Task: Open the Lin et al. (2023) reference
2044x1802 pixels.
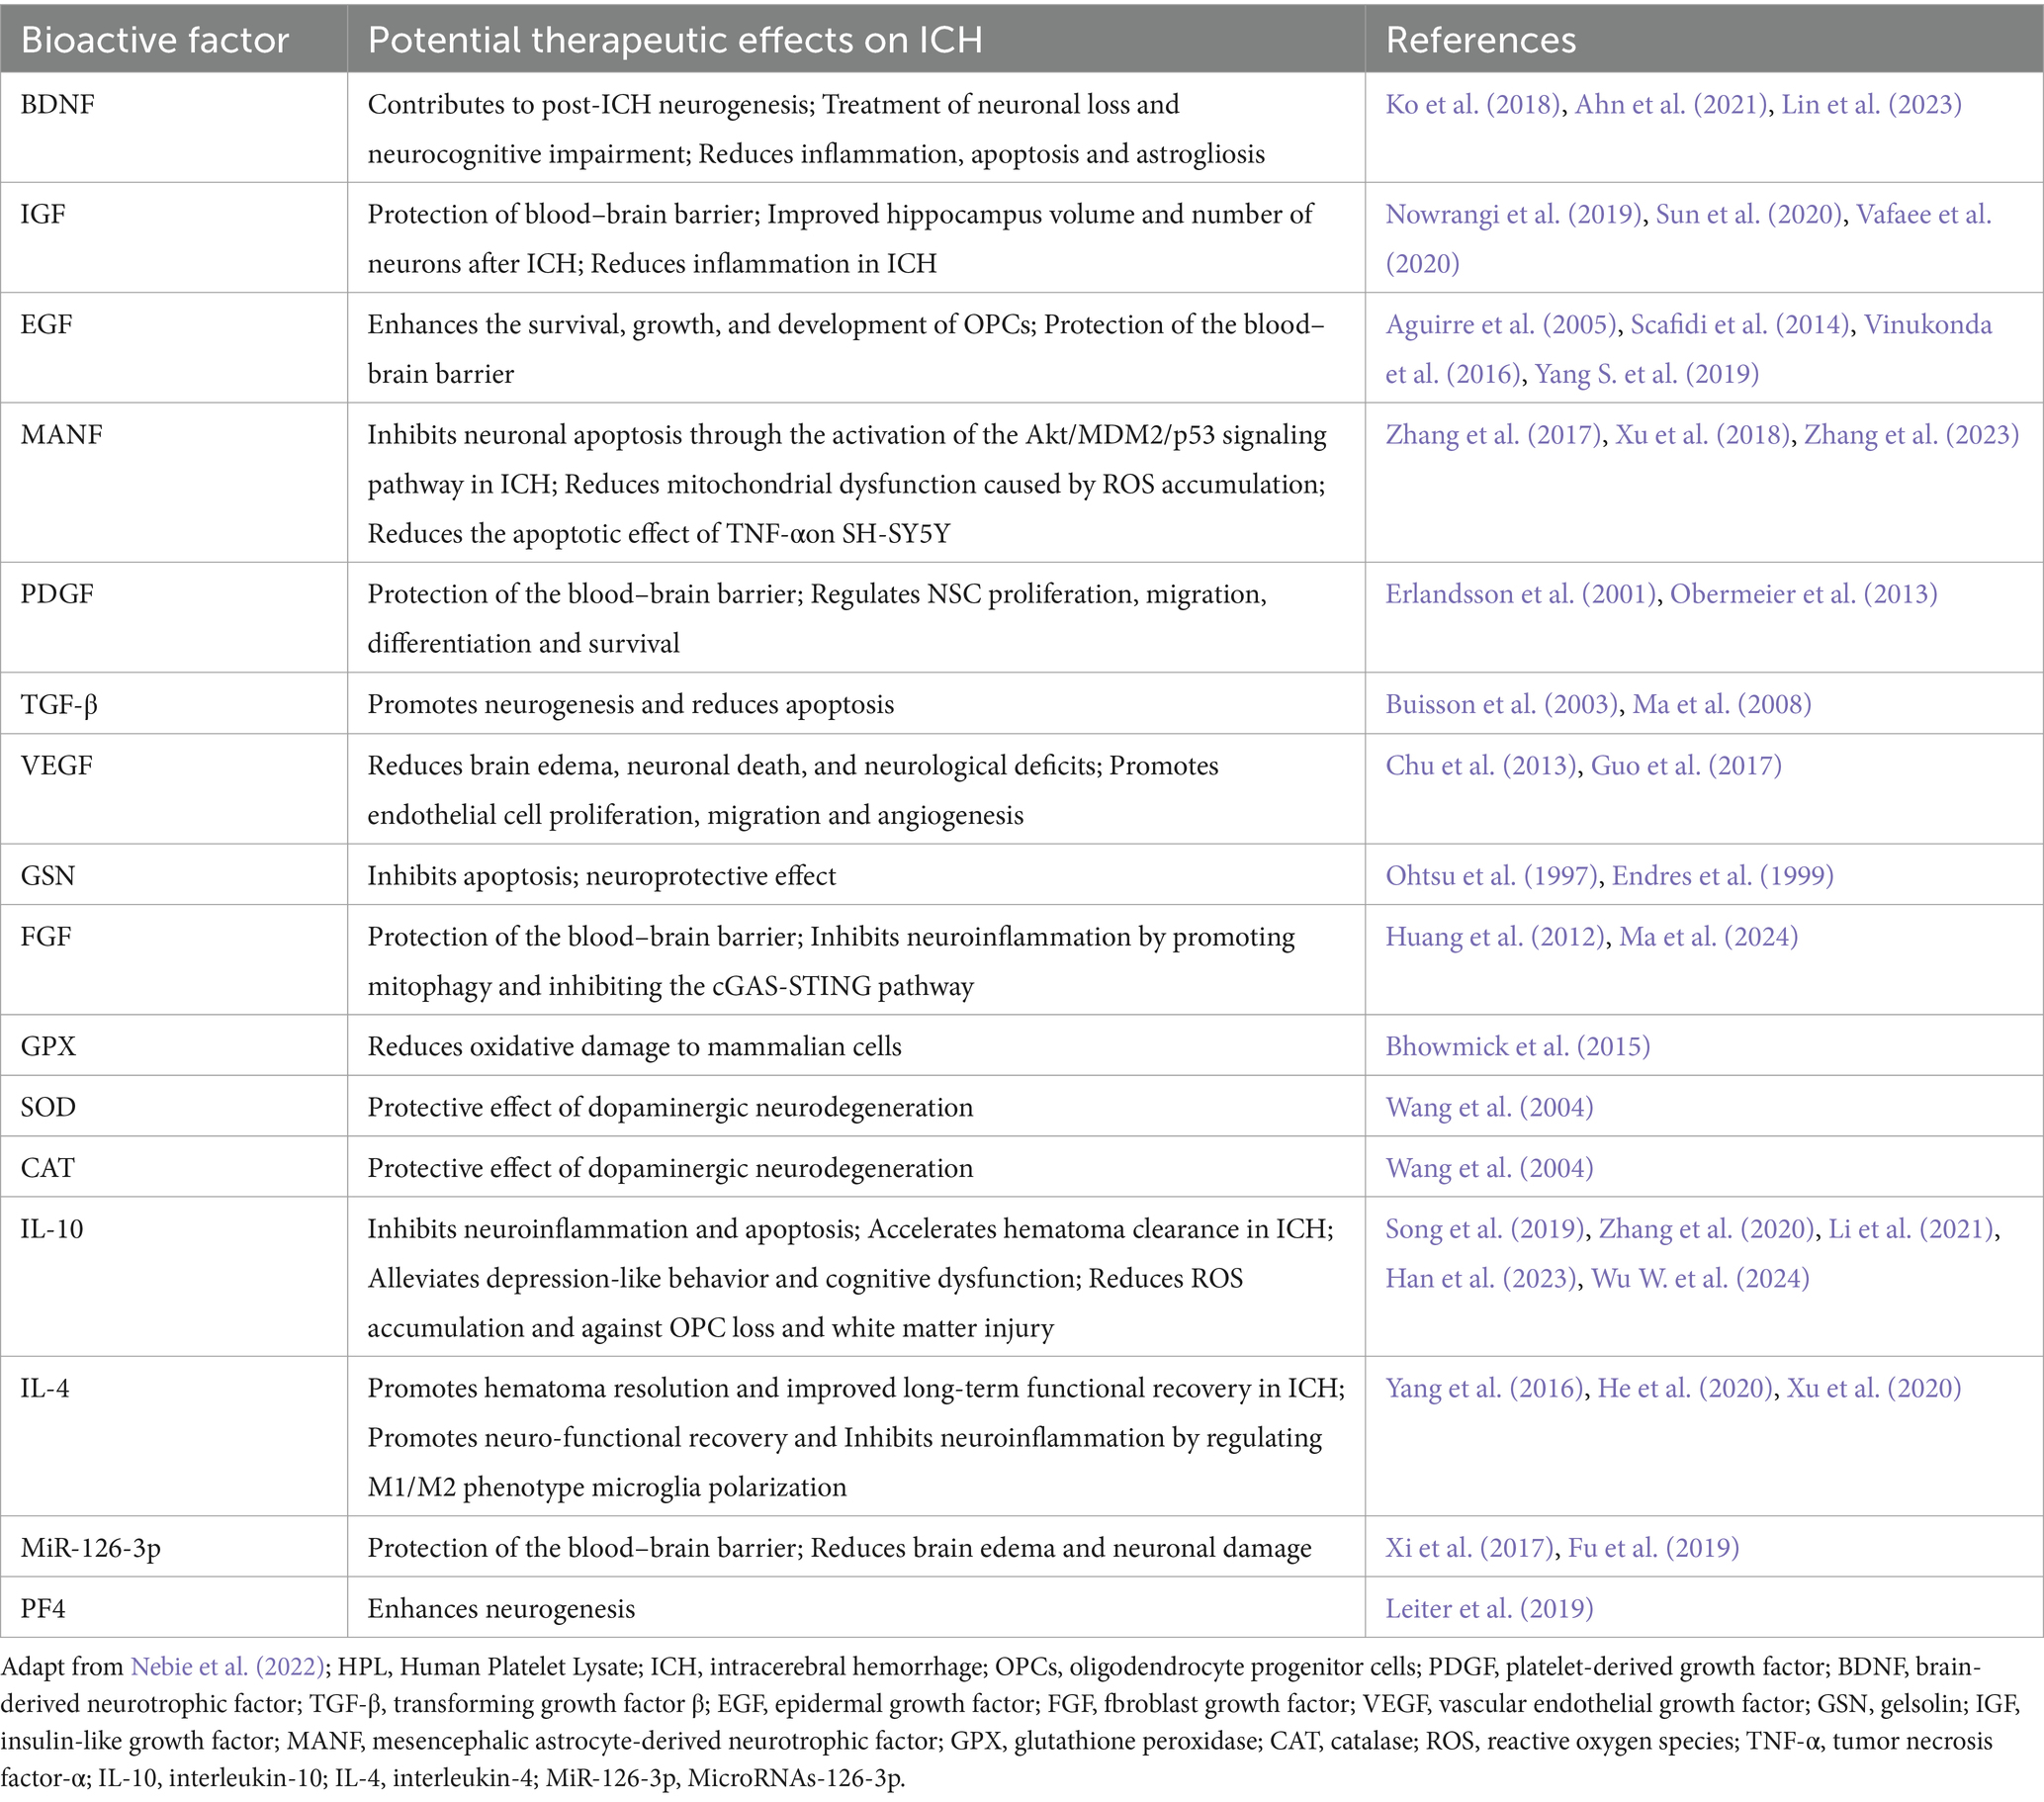Action: pyautogui.click(x=1871, y=105)
